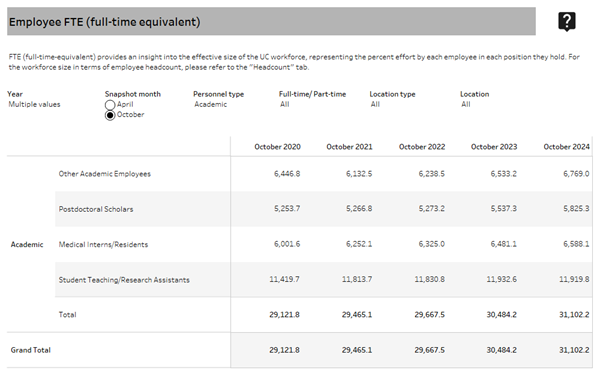Open the help question mark icon
Image resolution: width=600 pixels, height=372 pixels.
point(567,21)
